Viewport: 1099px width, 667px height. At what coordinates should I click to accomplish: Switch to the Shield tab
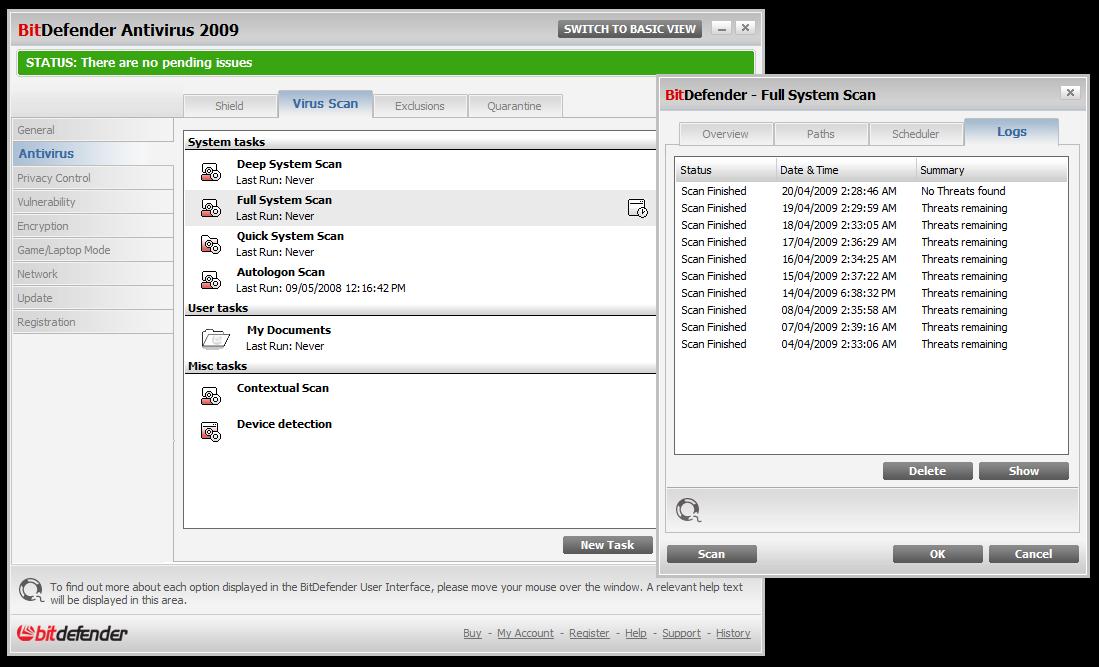point(229,106)
